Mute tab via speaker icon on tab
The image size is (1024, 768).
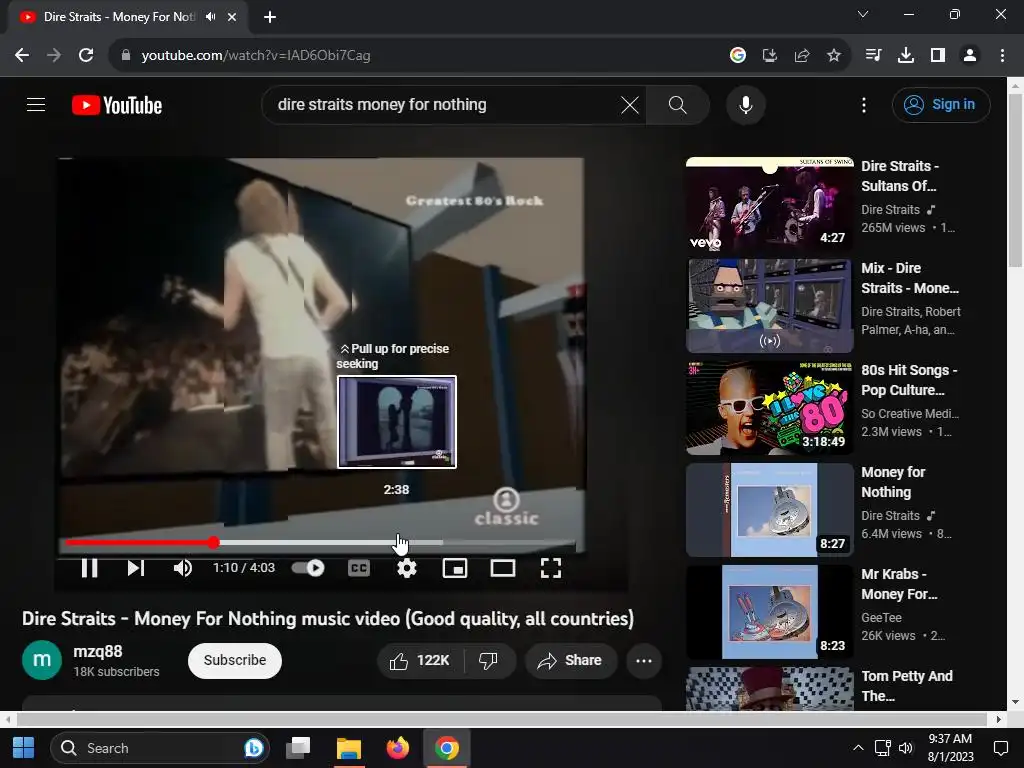pyautogui.click(x=210, y=17)
